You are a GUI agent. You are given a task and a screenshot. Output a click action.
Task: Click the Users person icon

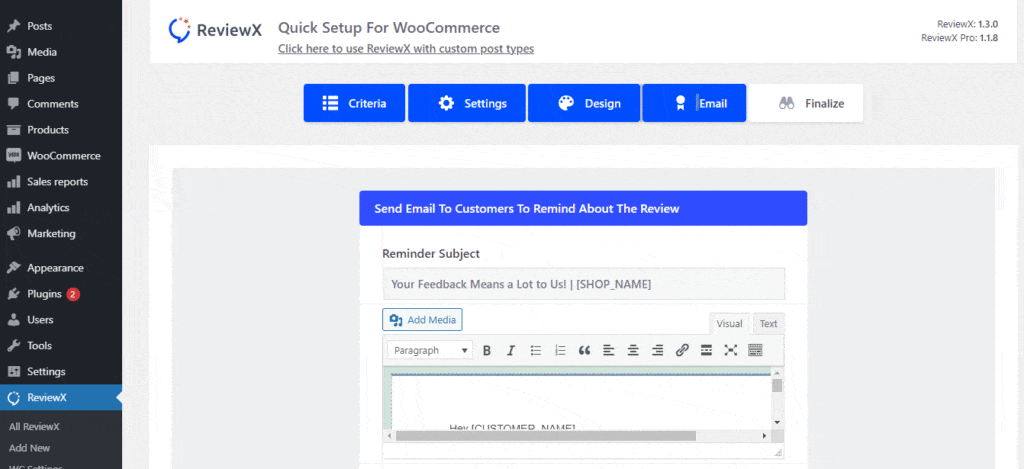tap(13, 320)
